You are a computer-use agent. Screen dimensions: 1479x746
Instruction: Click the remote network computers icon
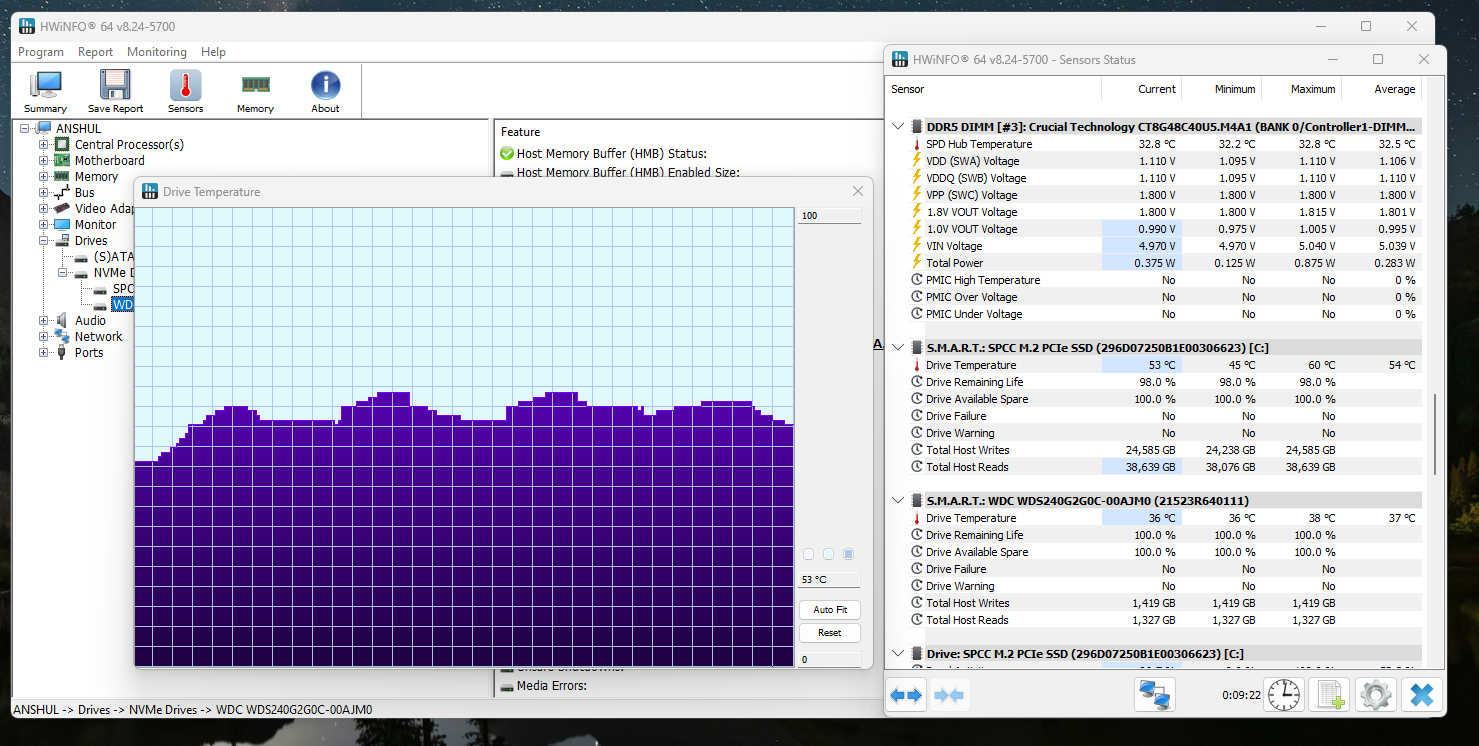(x=1155, y=694)
